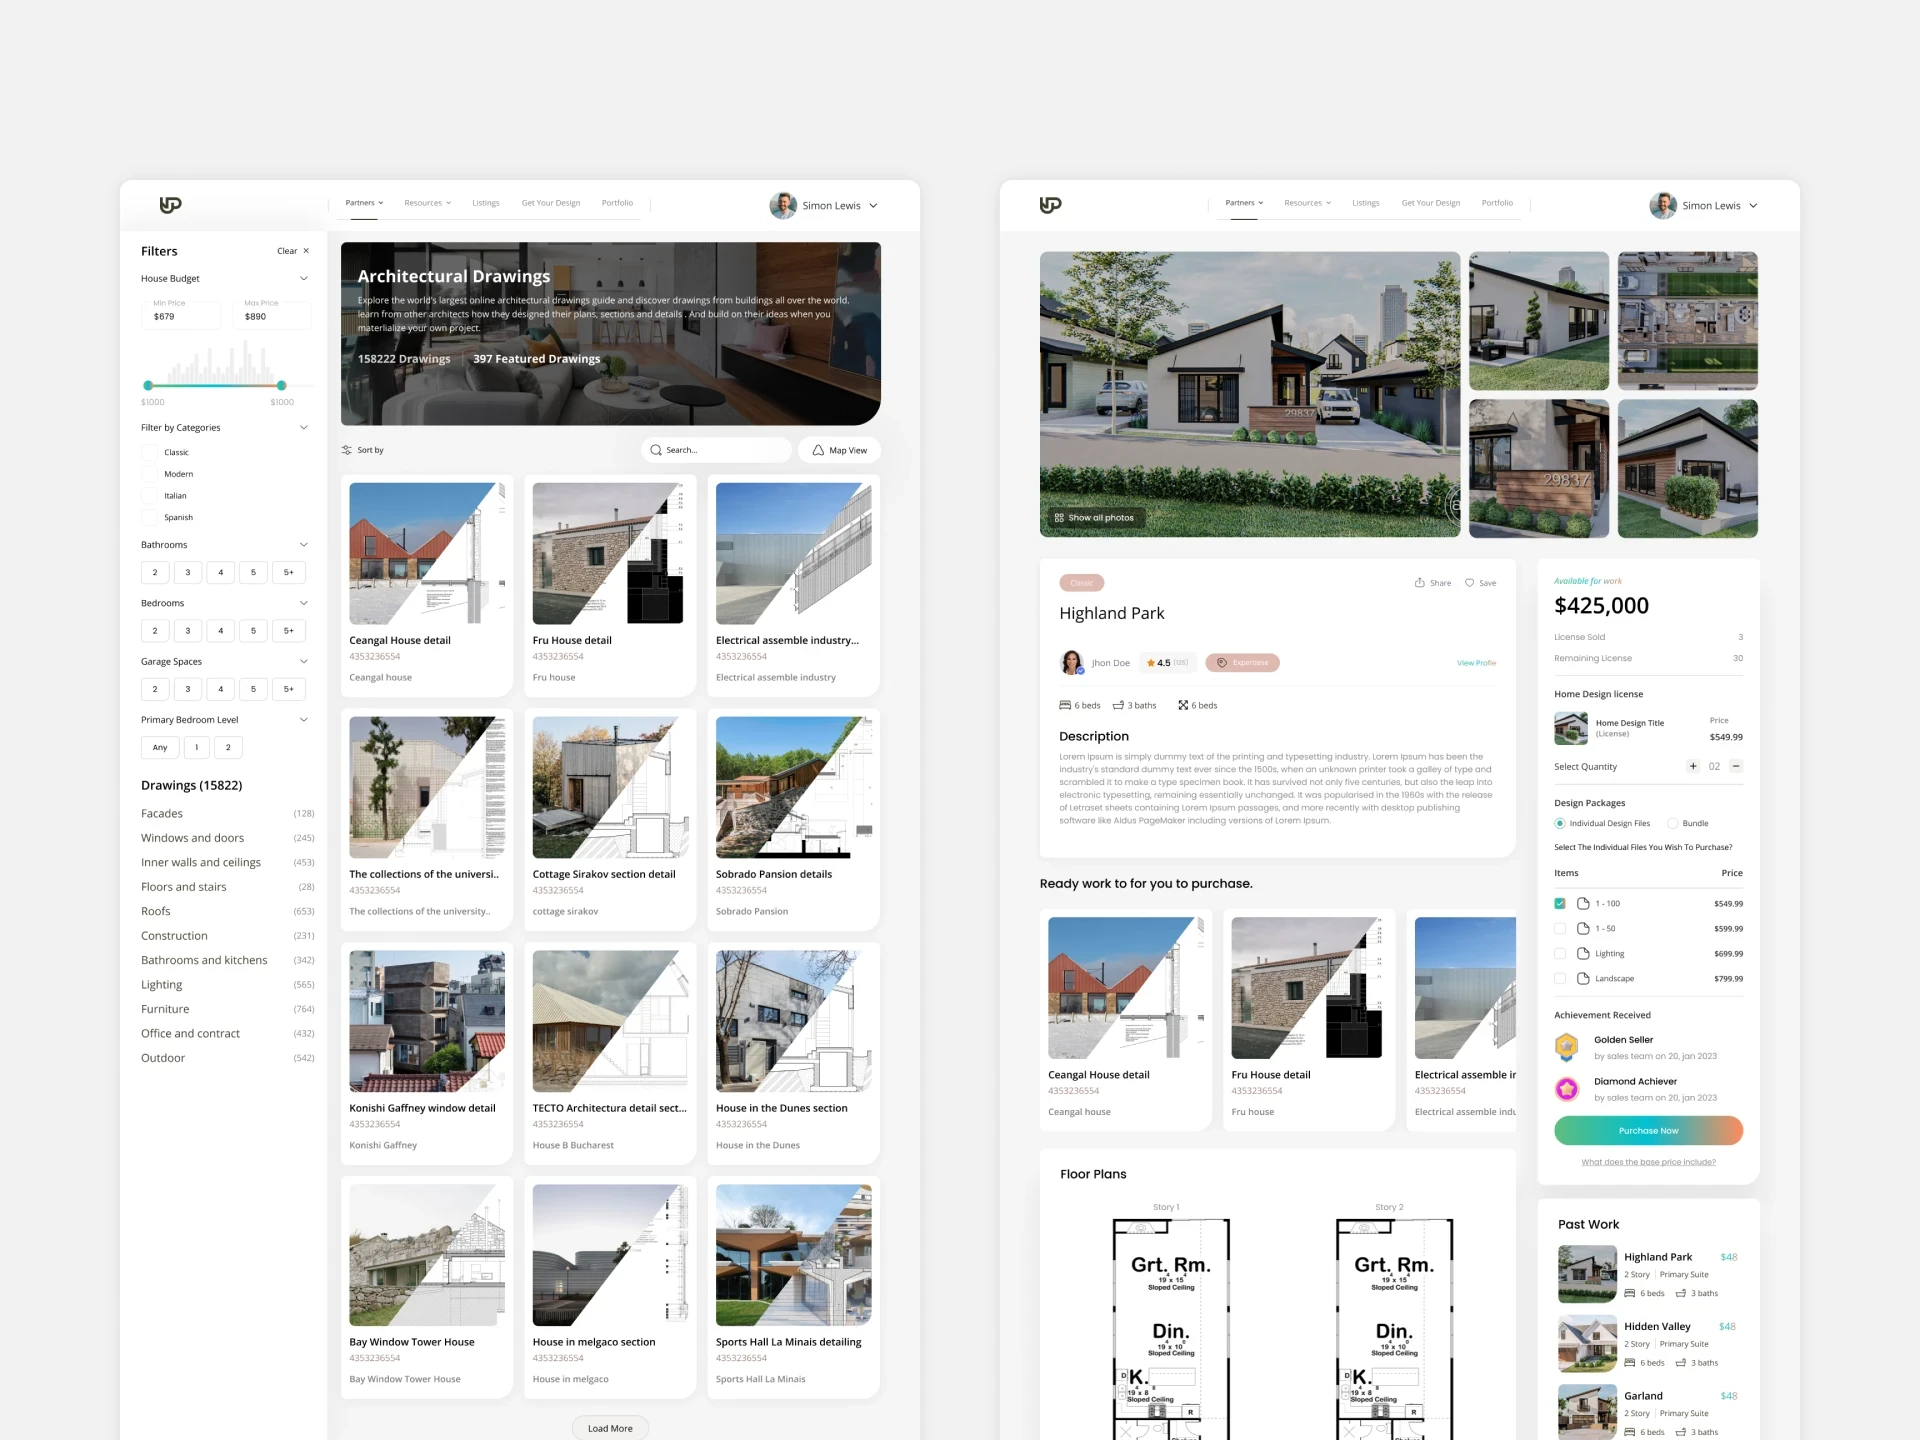Click the Sort by filter icon
The width and height of the screenshot is (1920, 1440).
click(347, 450)
